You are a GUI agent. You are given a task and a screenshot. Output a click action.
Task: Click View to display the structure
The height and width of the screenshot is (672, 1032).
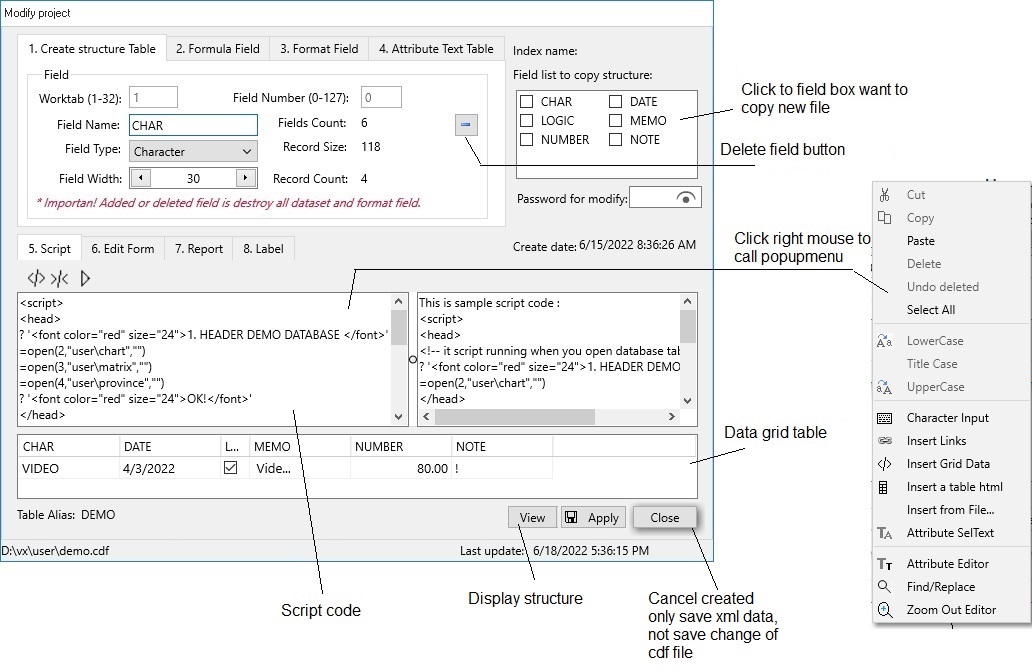tap(532, 517)
